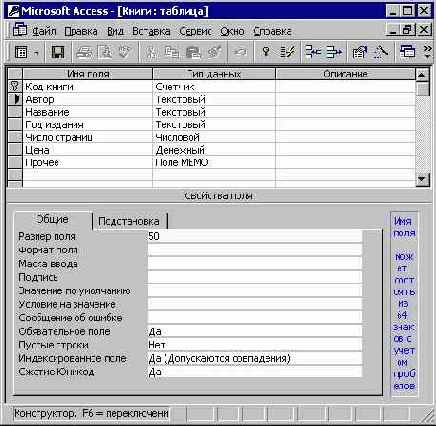The height and width of the screenshot is (426, 436).
Task: Click the Insert Rows toolbar icon
Action: [x=313, y=52]
